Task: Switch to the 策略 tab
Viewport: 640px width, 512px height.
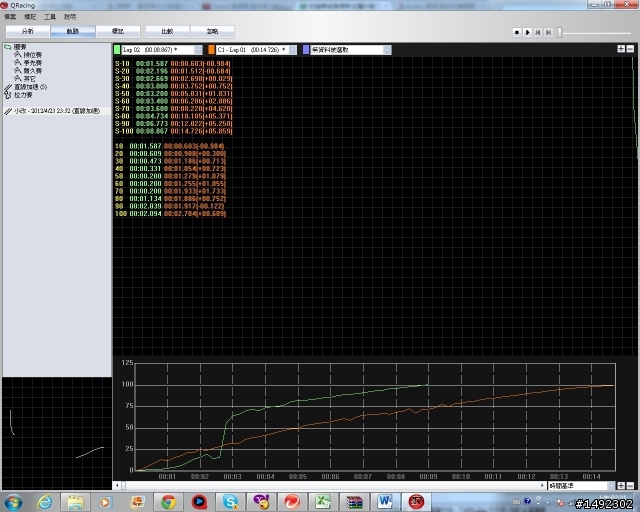Action: tap(212, 31)
